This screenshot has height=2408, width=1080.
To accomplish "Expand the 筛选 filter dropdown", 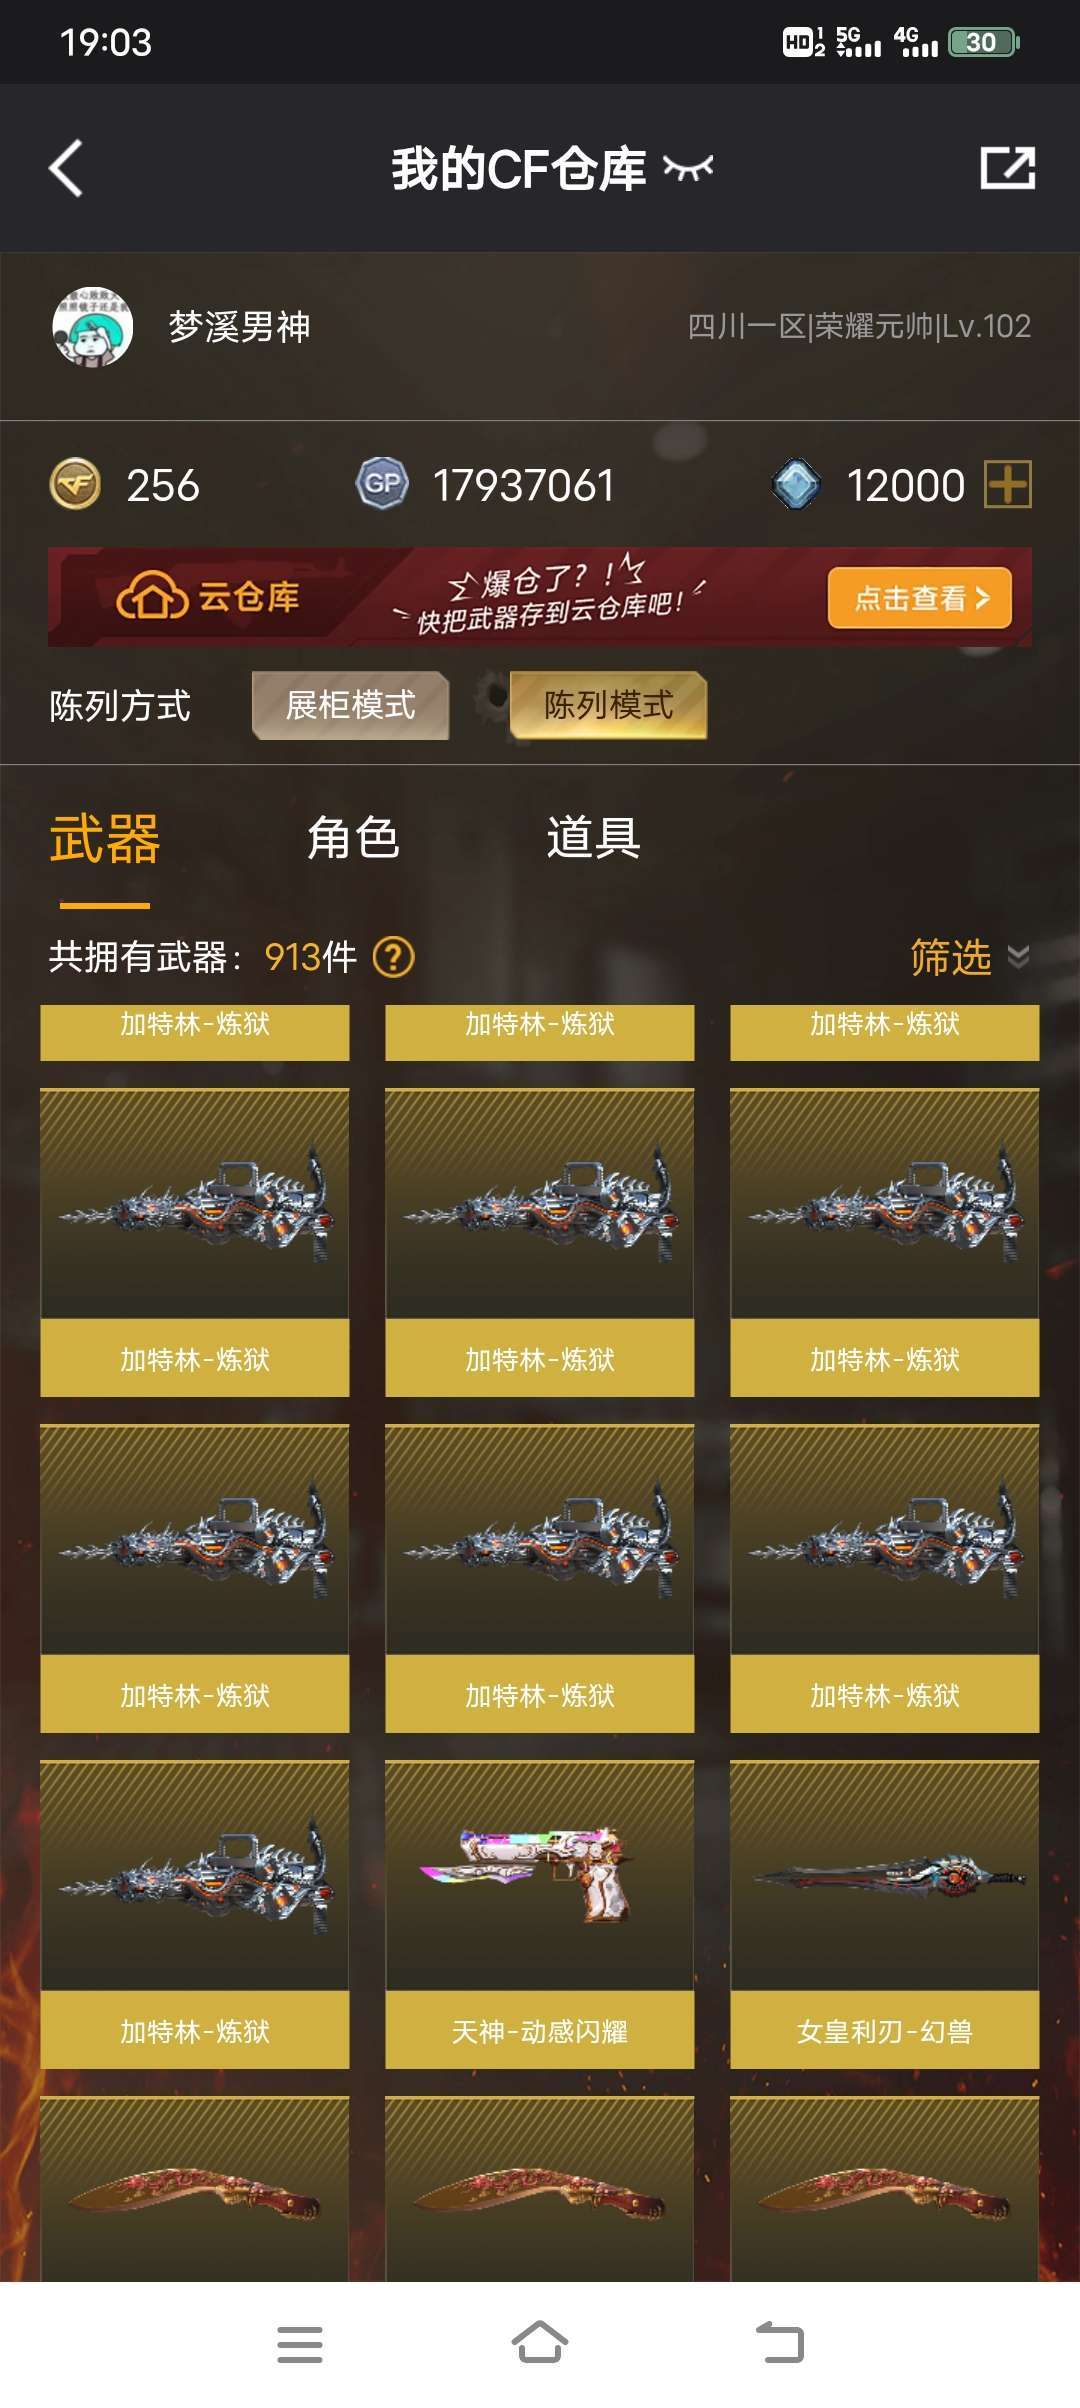I will pyautogui.click(x=969, y=957).
